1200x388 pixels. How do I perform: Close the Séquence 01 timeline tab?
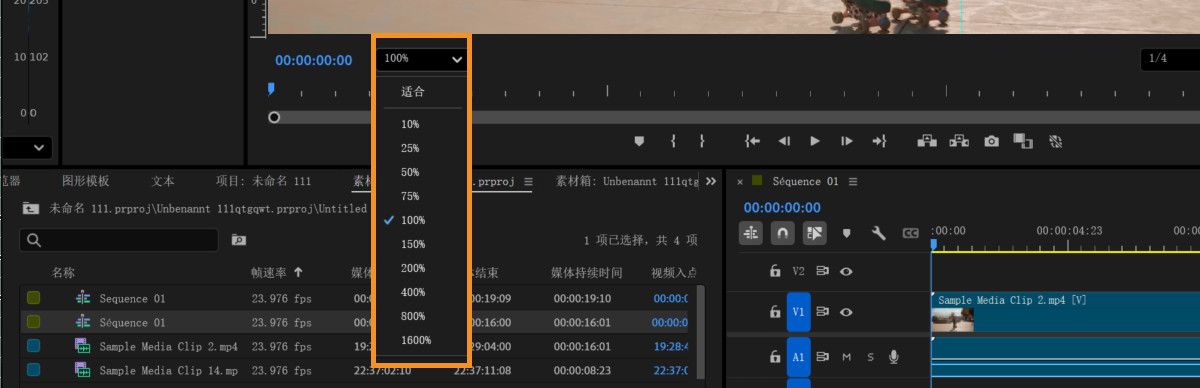pyautogui.click(x=740, y=182)
